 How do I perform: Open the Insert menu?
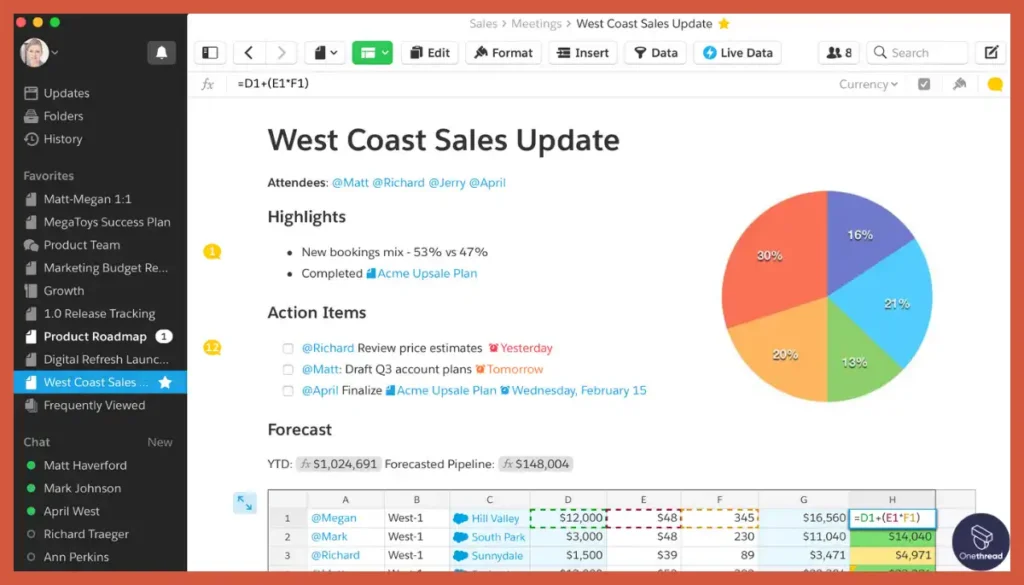[583, 53]
